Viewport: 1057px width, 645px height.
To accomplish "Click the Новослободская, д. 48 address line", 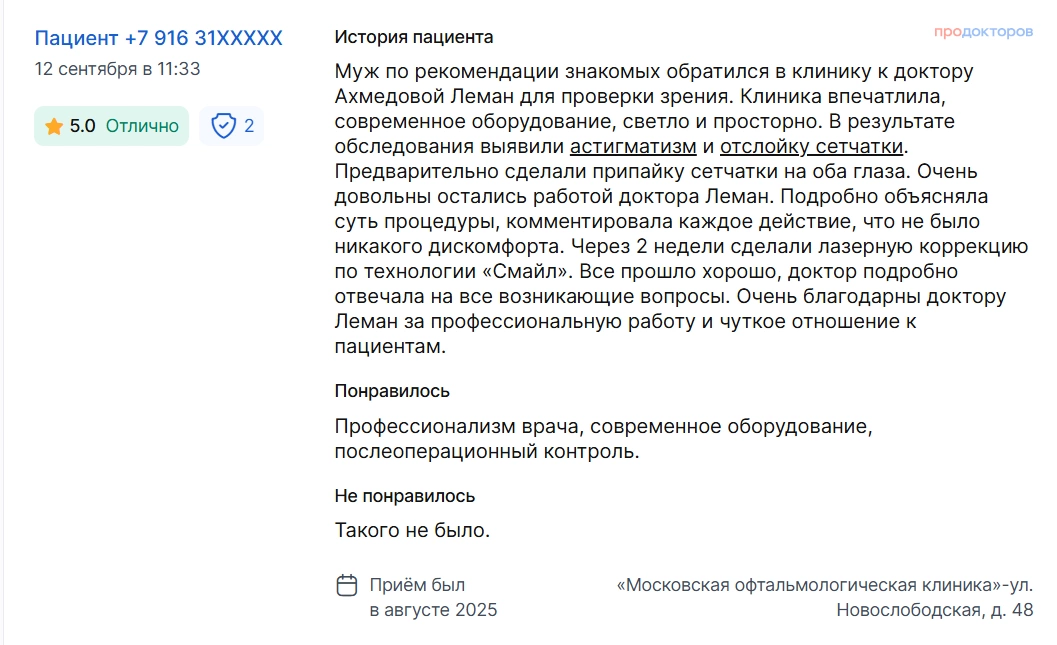I will pos(934,610).
